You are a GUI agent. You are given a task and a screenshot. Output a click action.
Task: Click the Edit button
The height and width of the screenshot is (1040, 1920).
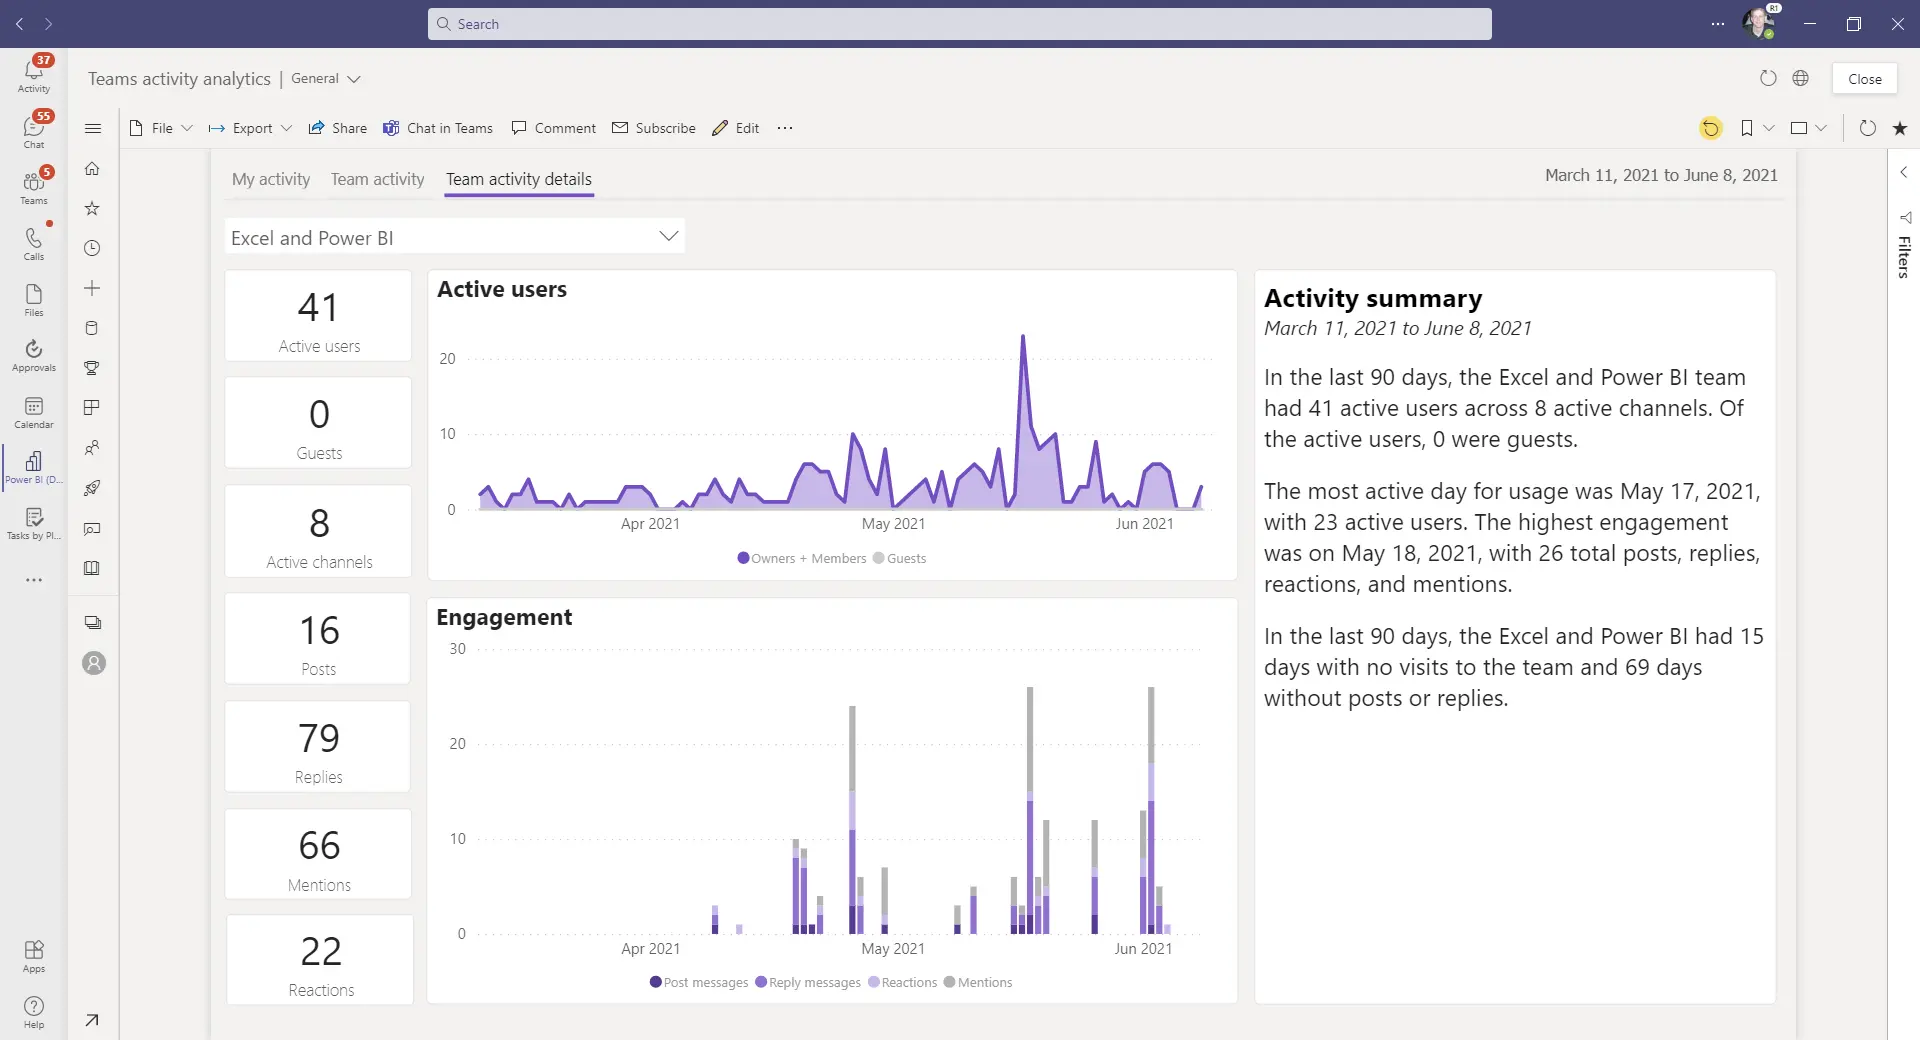coord(736,128)
